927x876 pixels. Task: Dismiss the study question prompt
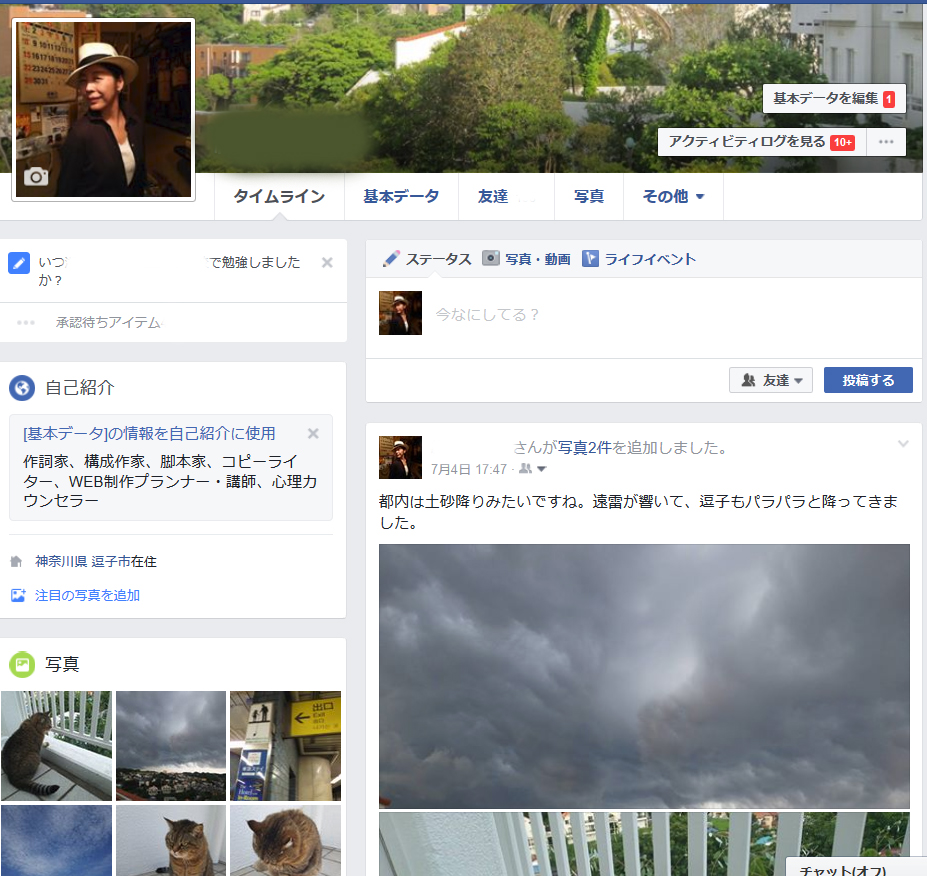click(327, 262)
